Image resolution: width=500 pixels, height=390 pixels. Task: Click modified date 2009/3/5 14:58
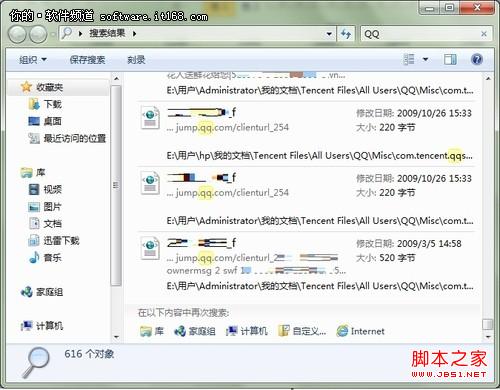pos(429,244)
